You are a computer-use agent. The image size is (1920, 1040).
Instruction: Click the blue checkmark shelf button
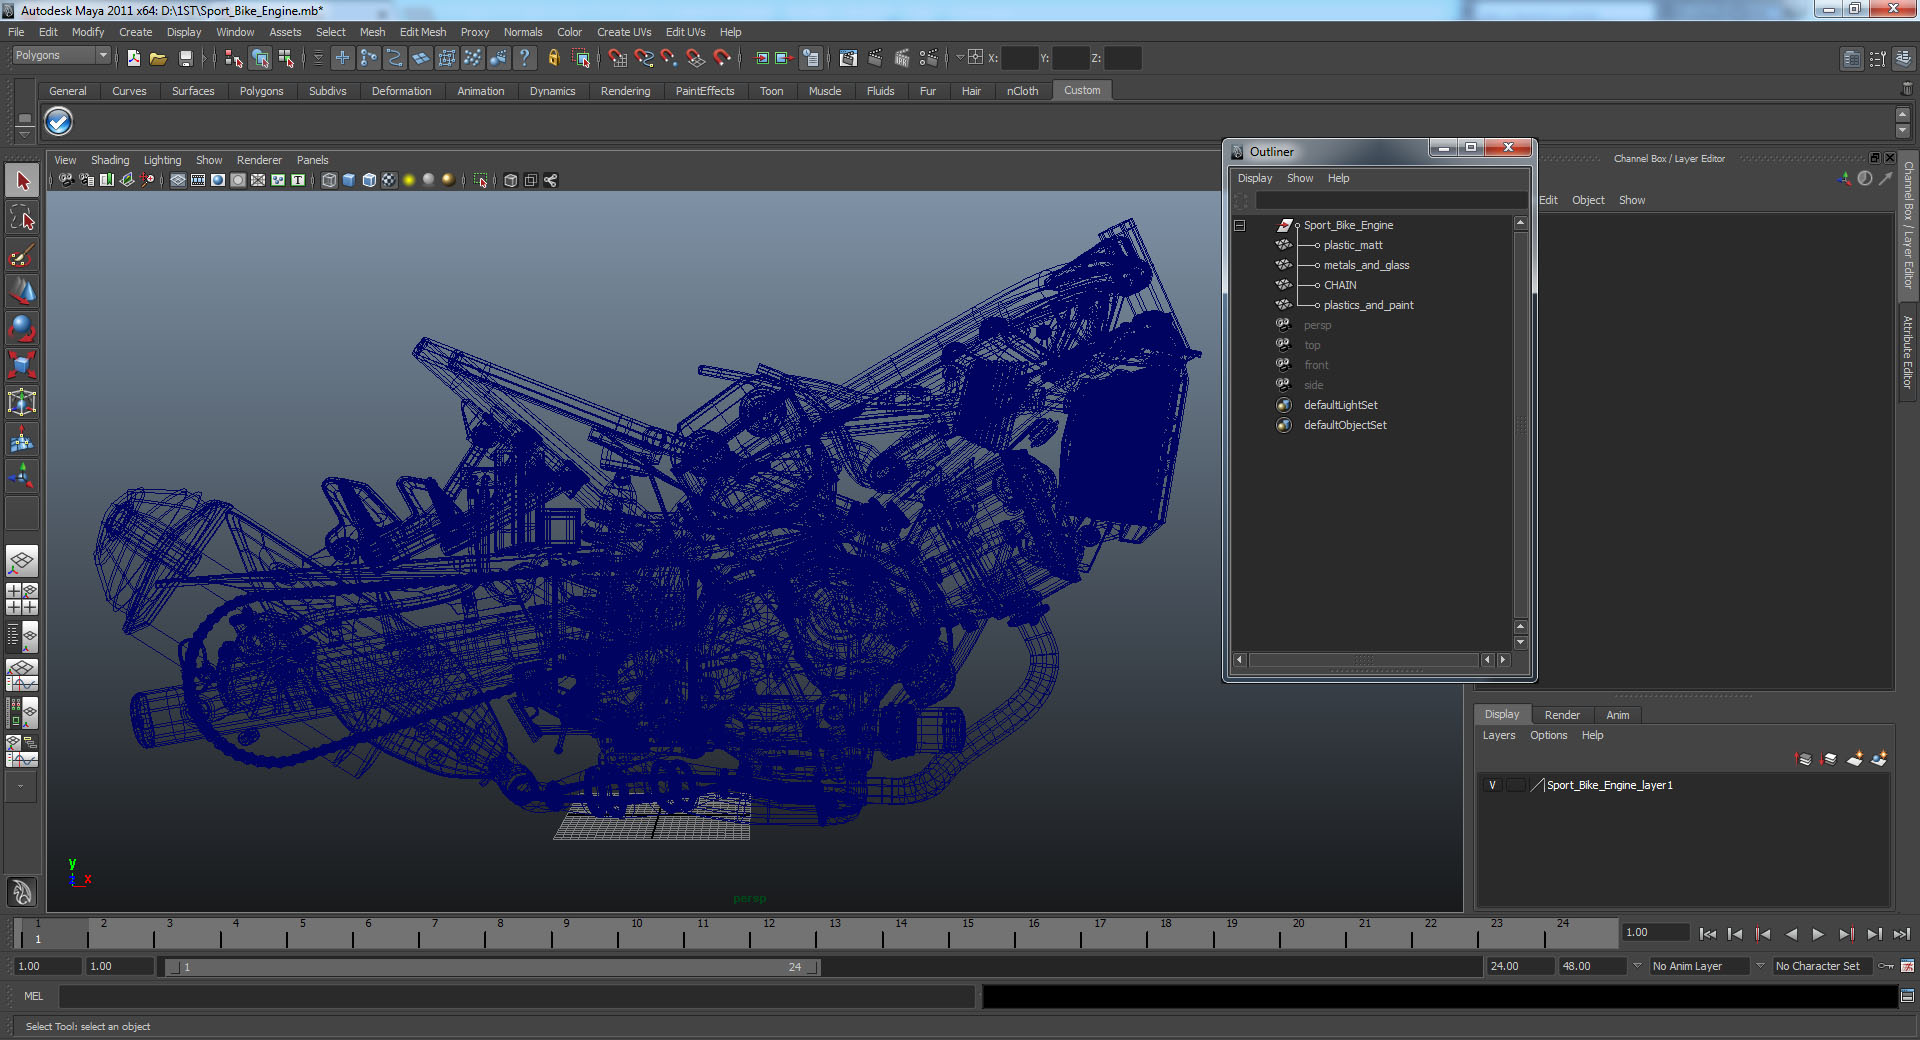coord(59,122)
